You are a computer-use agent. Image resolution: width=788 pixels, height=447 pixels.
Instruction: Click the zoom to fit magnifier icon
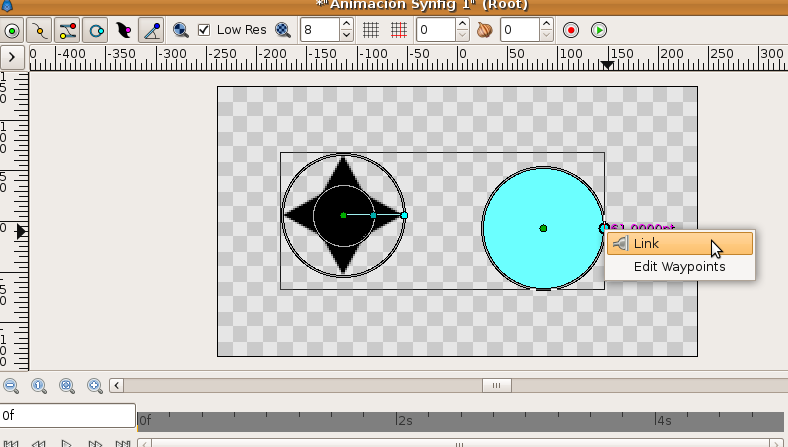click(67, 386)
